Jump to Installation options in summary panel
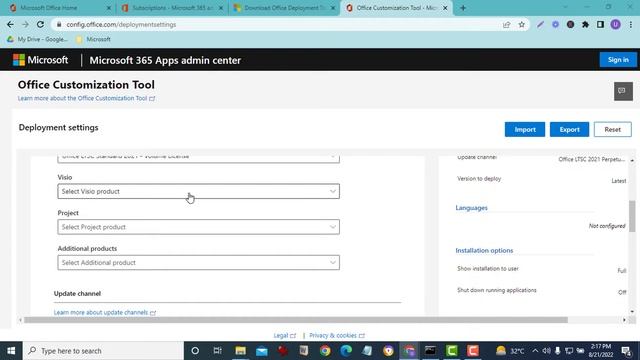Screen dimensions: 640x360 coord(484,250)
